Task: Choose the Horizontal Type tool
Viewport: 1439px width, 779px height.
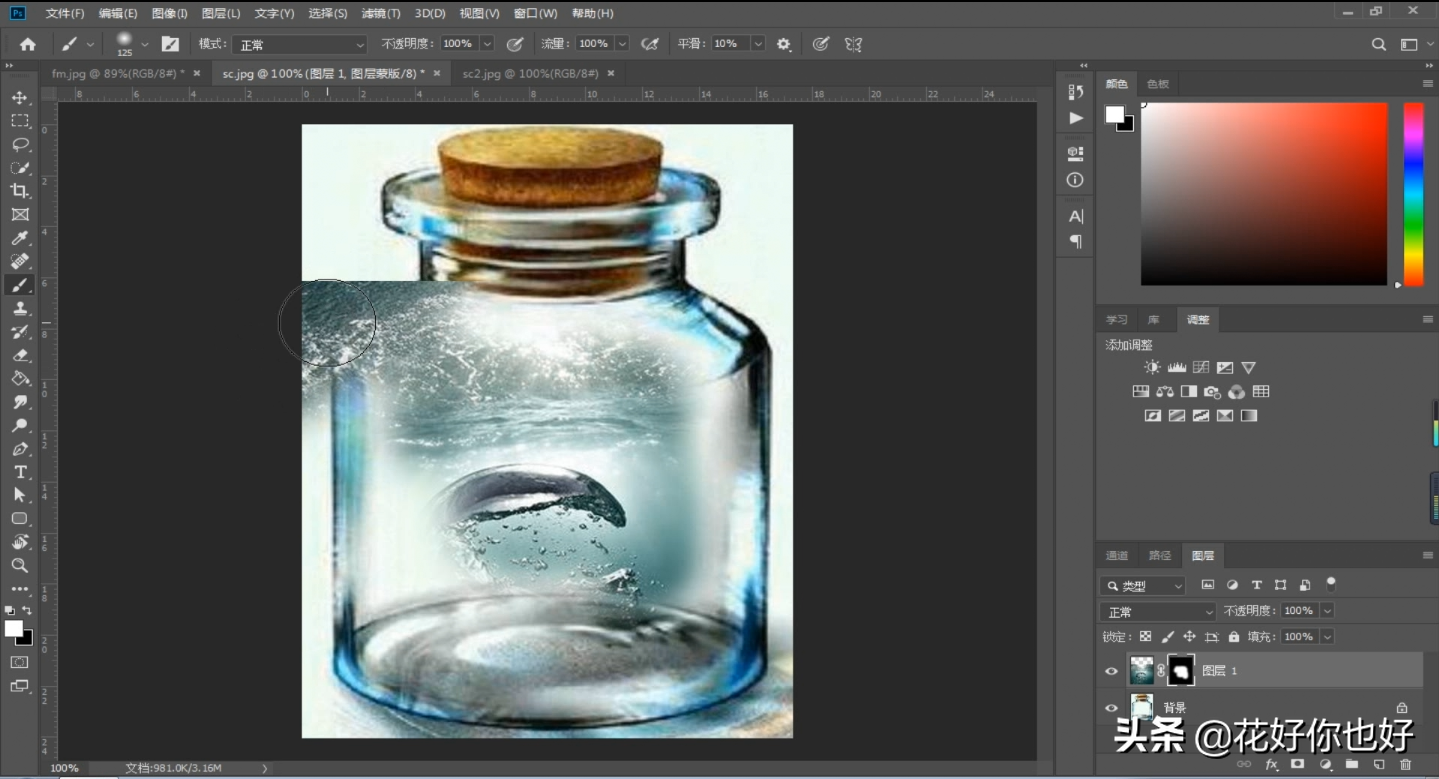Action: coord(20,472)
